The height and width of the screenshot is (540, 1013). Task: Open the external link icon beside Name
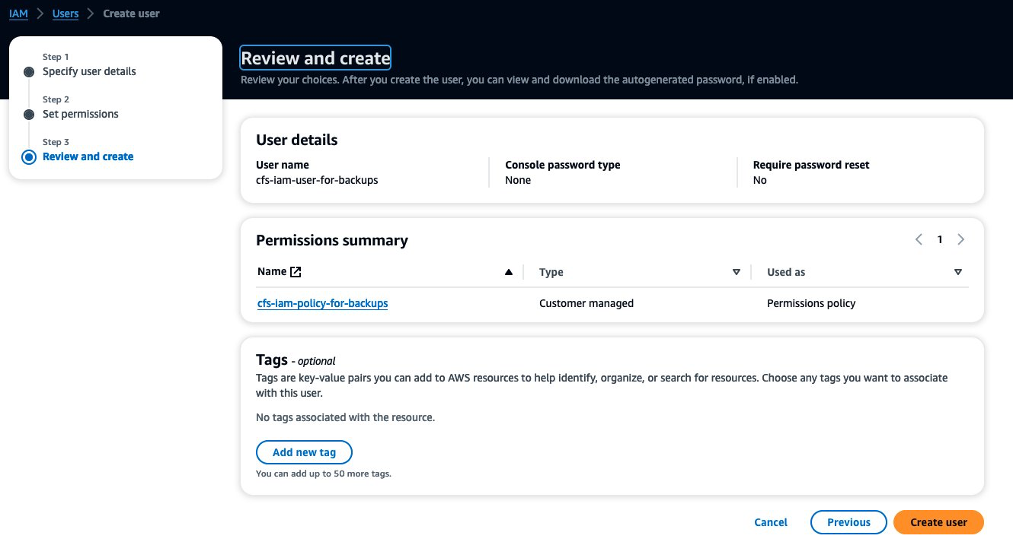point(295,272)
